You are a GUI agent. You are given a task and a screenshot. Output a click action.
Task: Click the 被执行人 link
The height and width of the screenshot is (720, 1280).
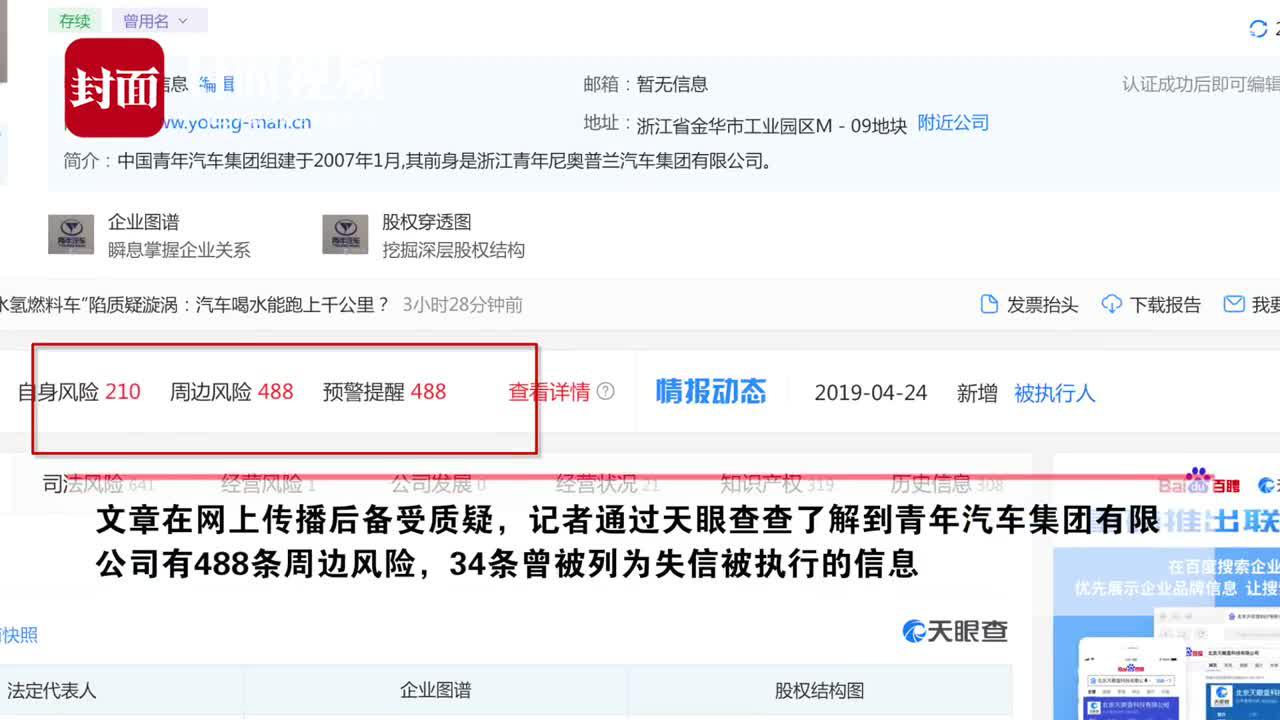click(x=1055, y=393)
